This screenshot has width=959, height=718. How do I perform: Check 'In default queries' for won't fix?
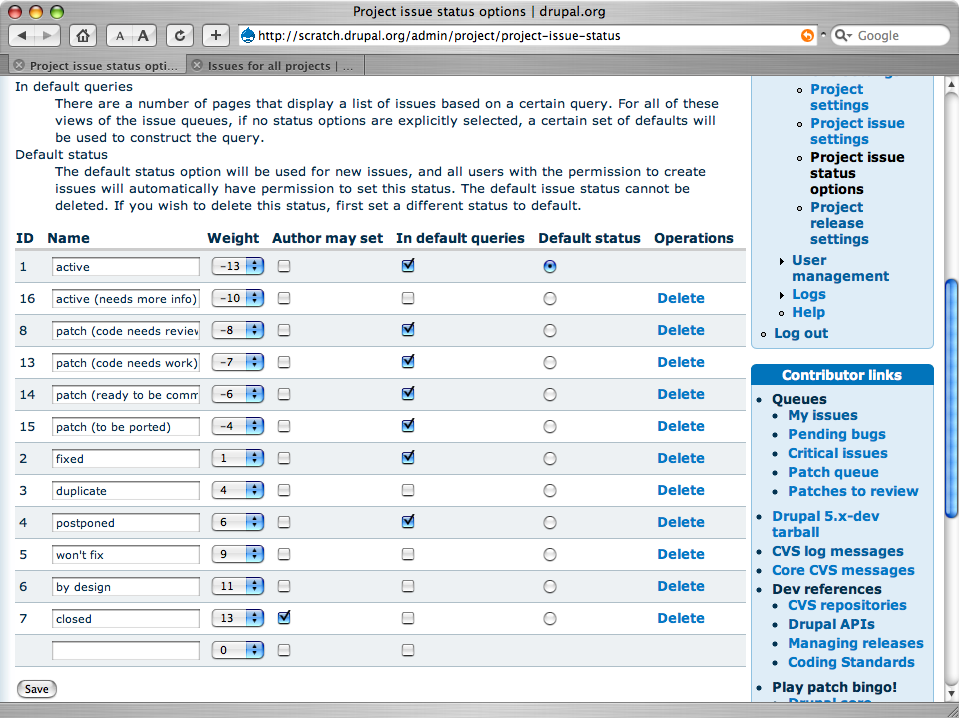pyautogui.click(x=408, y=553)
